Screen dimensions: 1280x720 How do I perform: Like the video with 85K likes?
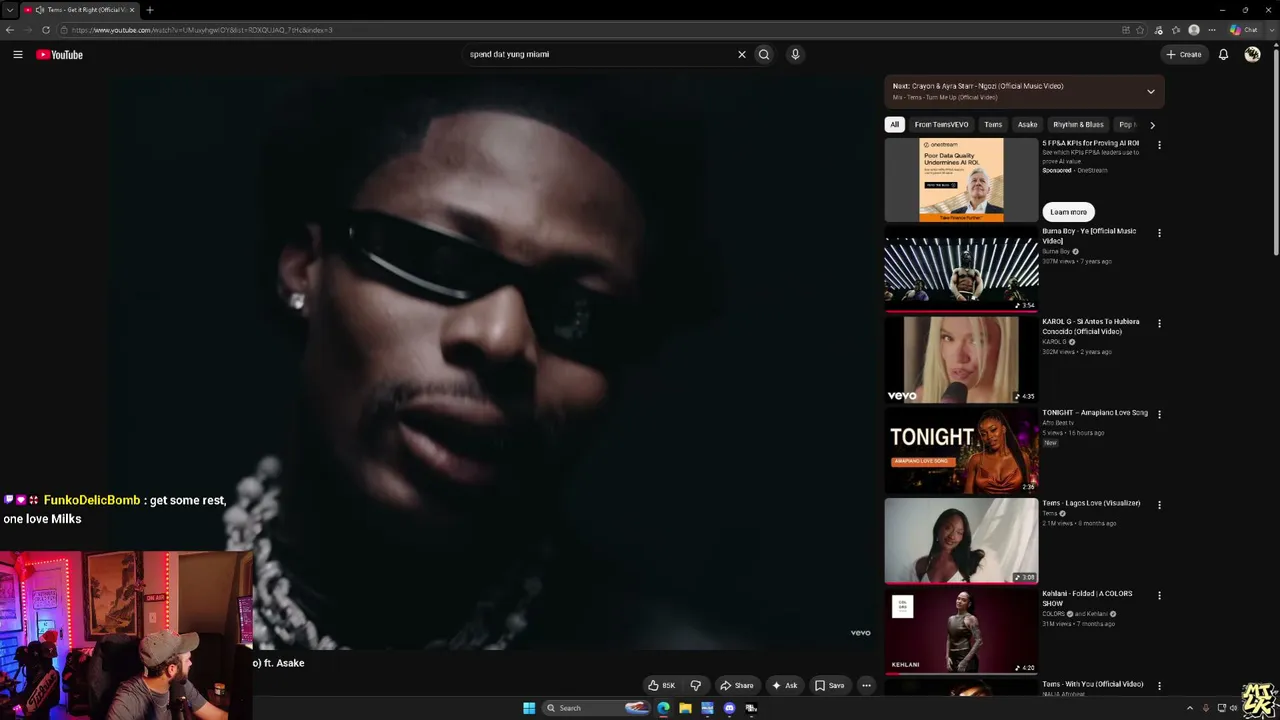coord(661,686)
